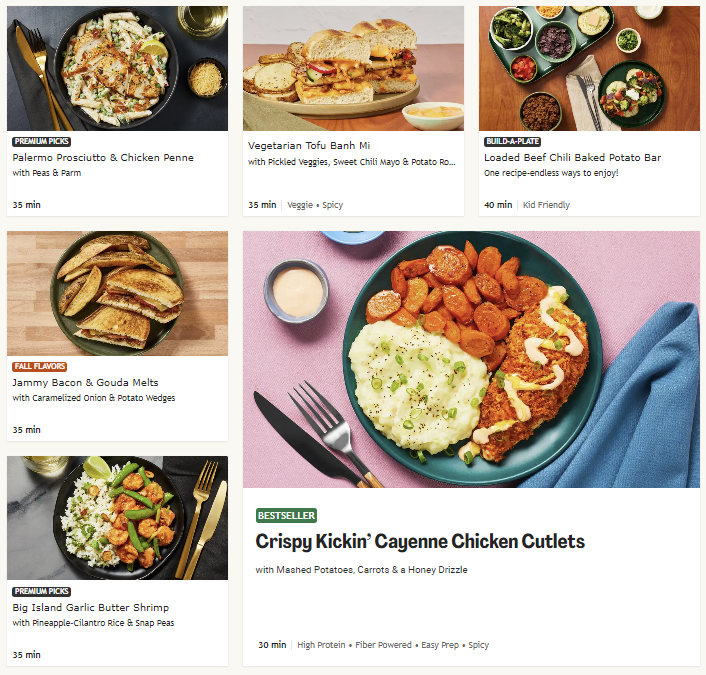Screen dimensions: 706x675
Task: Click the BESTSELLER badge
Action: pos(286,516)
